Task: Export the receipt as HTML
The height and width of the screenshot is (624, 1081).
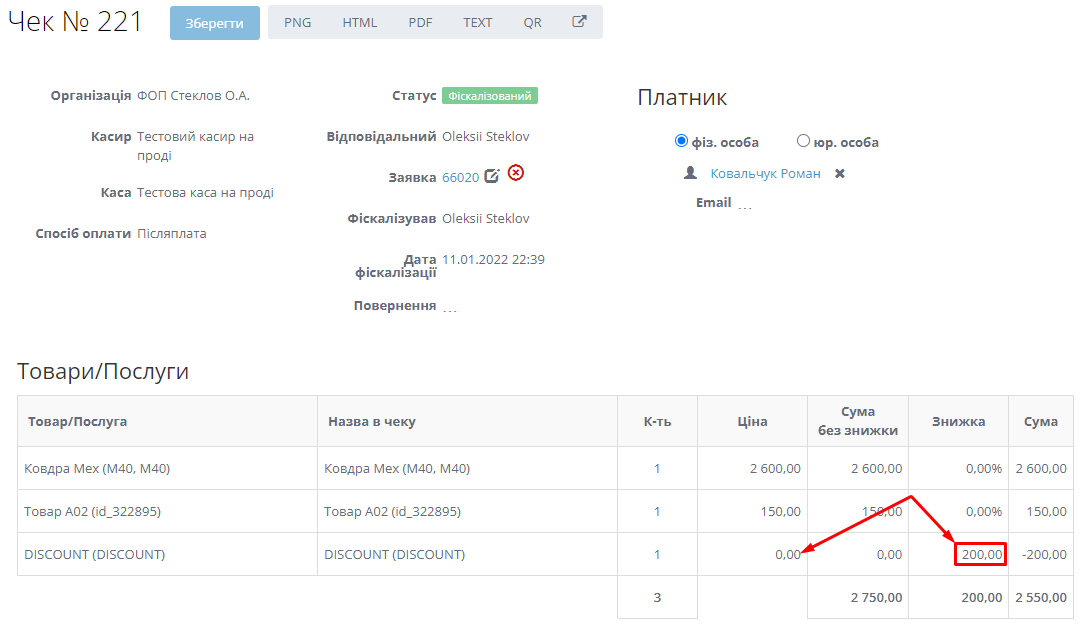Action: 360,22
